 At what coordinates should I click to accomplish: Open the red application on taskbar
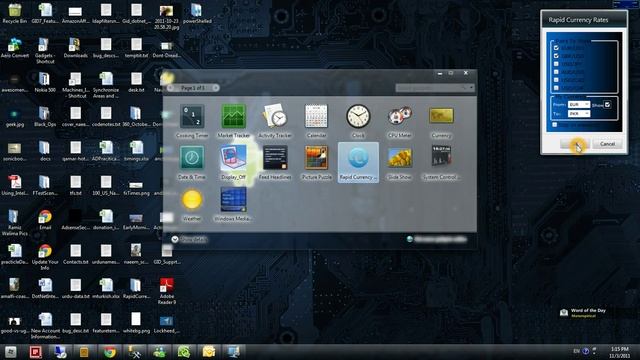[x=36, y=351]
